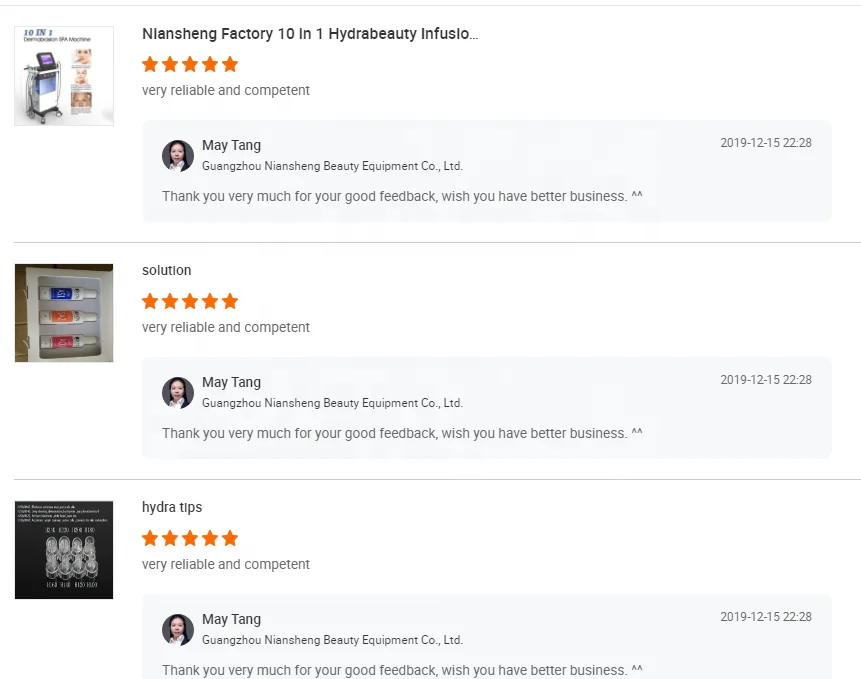
Task: Open the hydra tips product thumbnail
Action: pyautogui.click(x=64, y=550)
